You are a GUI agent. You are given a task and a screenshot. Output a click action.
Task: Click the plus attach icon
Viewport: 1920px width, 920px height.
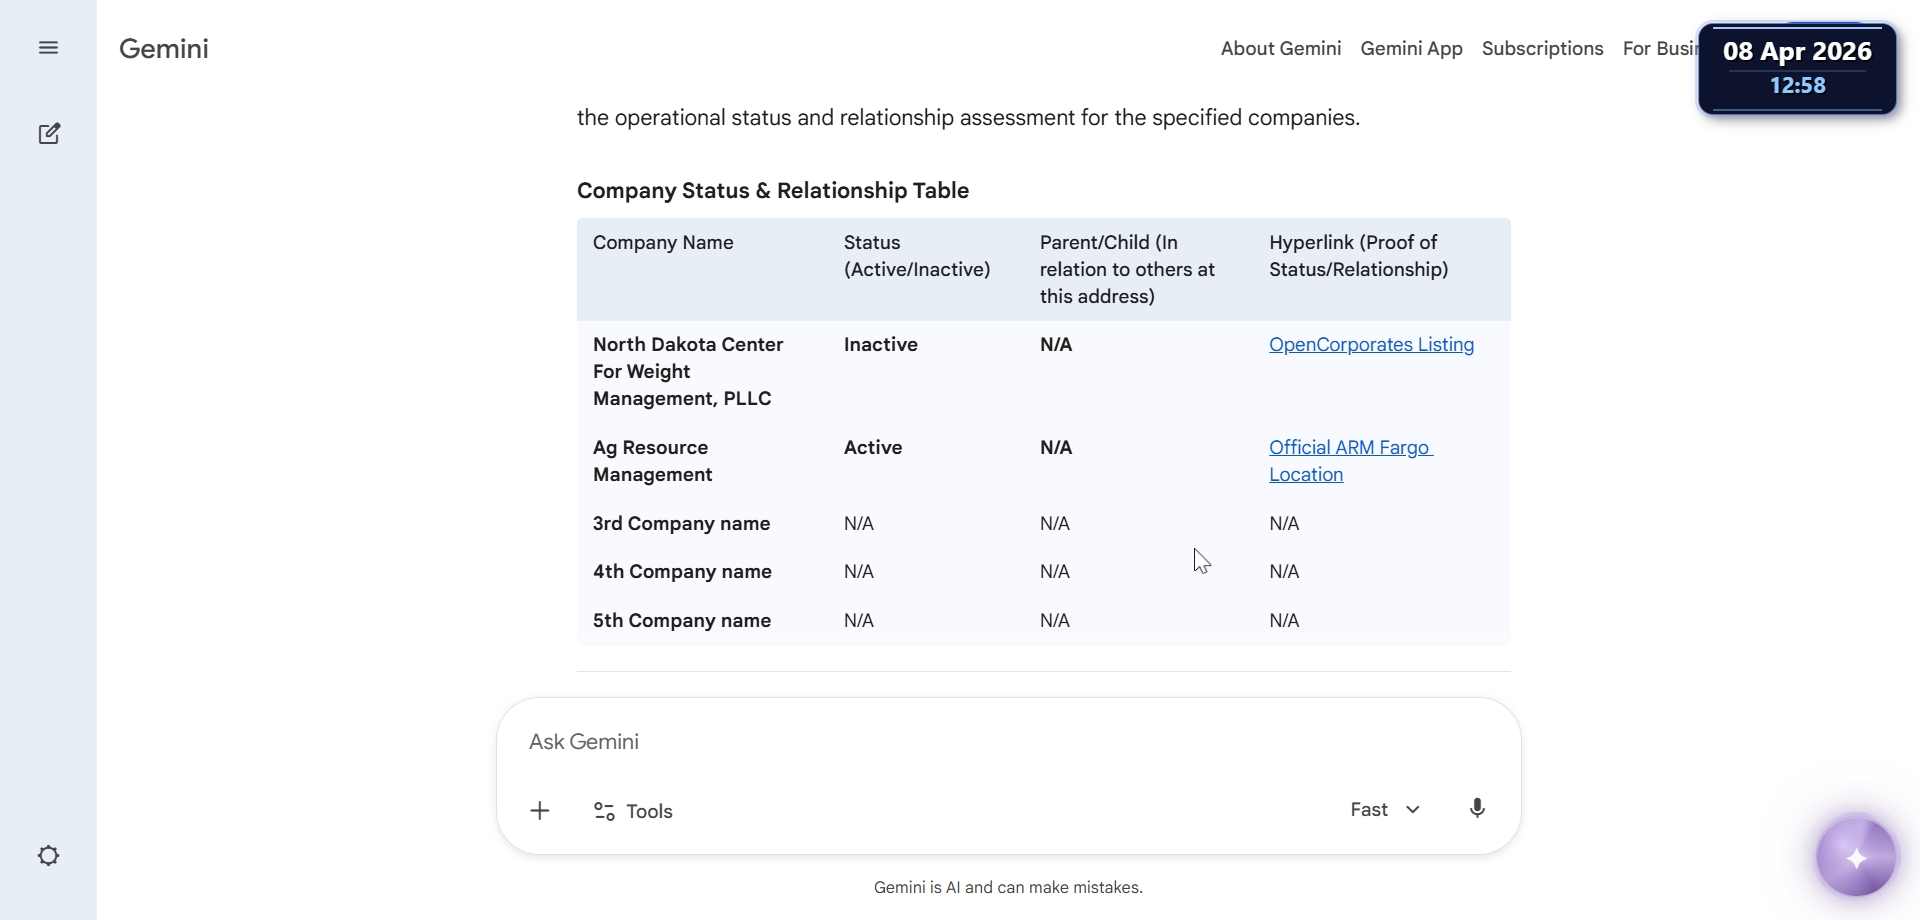coord(540,811)
